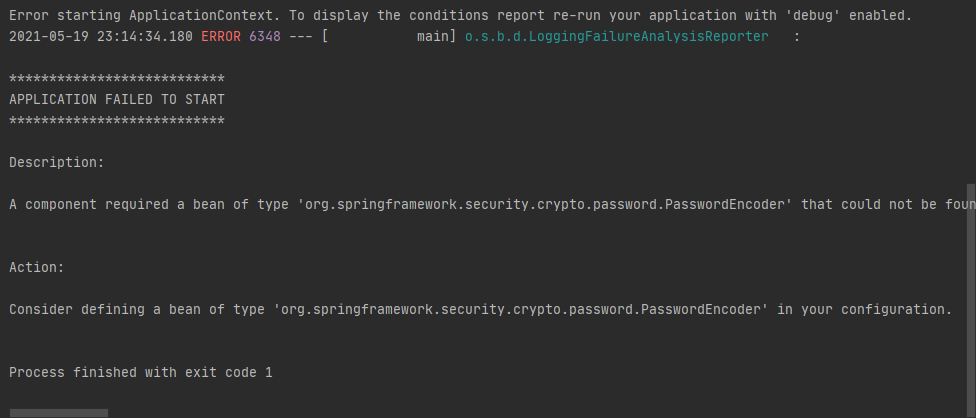Viewport: 976px width, 418px height.
Task: Click the vertical scrollbar on right edge
Action: coord(971,300)
